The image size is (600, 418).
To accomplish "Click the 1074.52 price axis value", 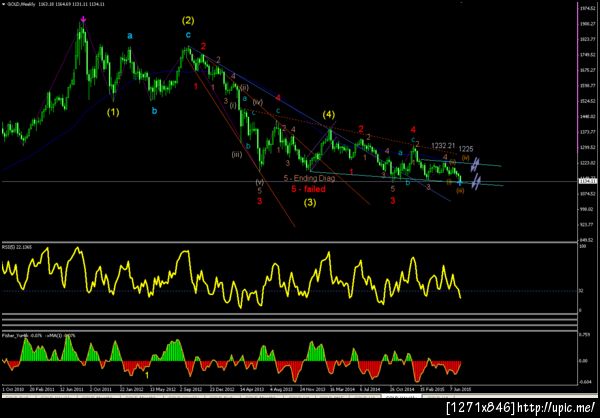I will point(589,194).
